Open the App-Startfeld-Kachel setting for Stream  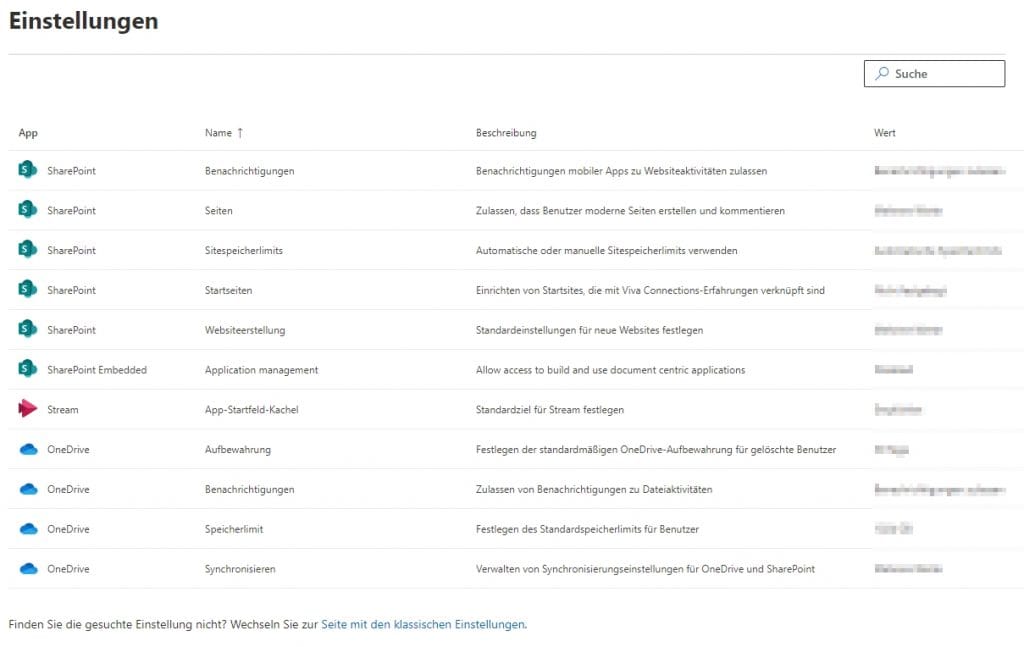[x=250, y=409]
